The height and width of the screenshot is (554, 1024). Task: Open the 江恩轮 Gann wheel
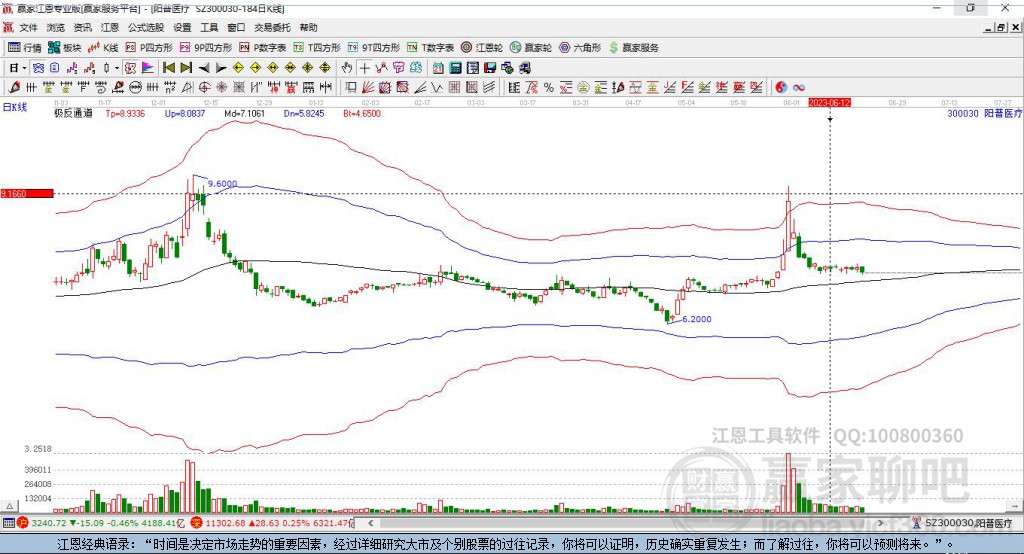click(x=482, y=48)
